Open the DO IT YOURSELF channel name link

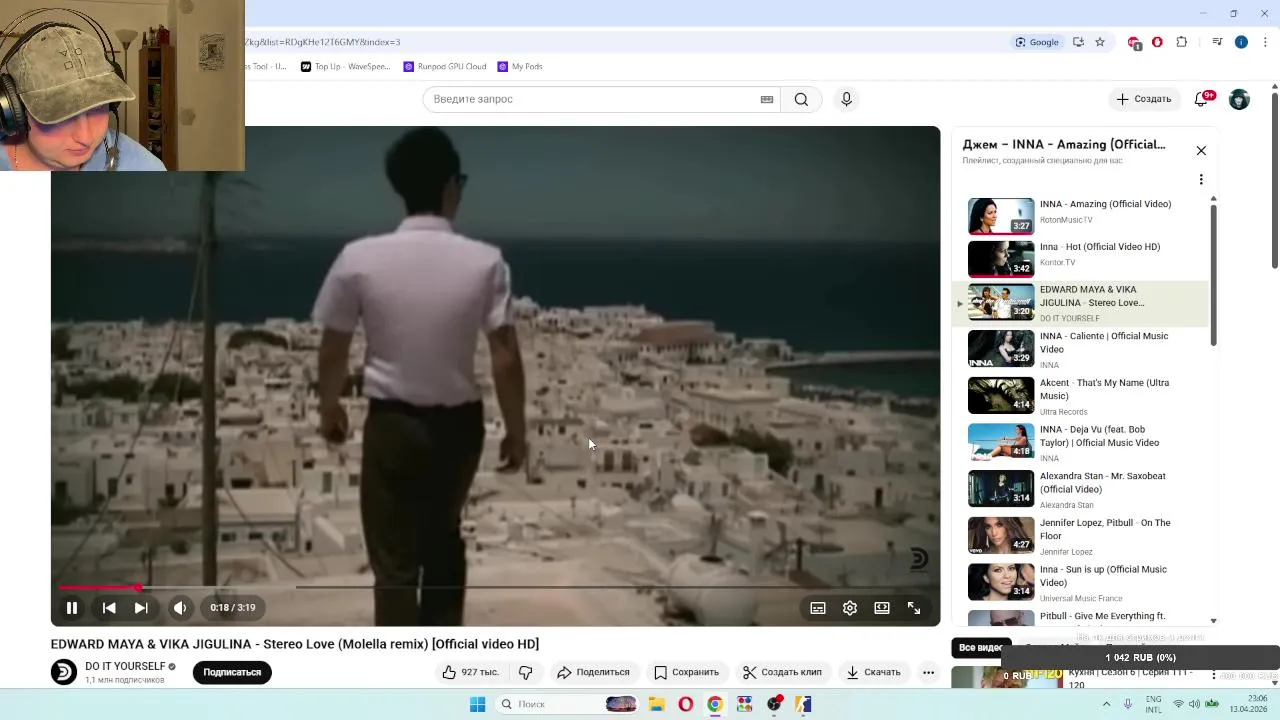tap(125, 666)
